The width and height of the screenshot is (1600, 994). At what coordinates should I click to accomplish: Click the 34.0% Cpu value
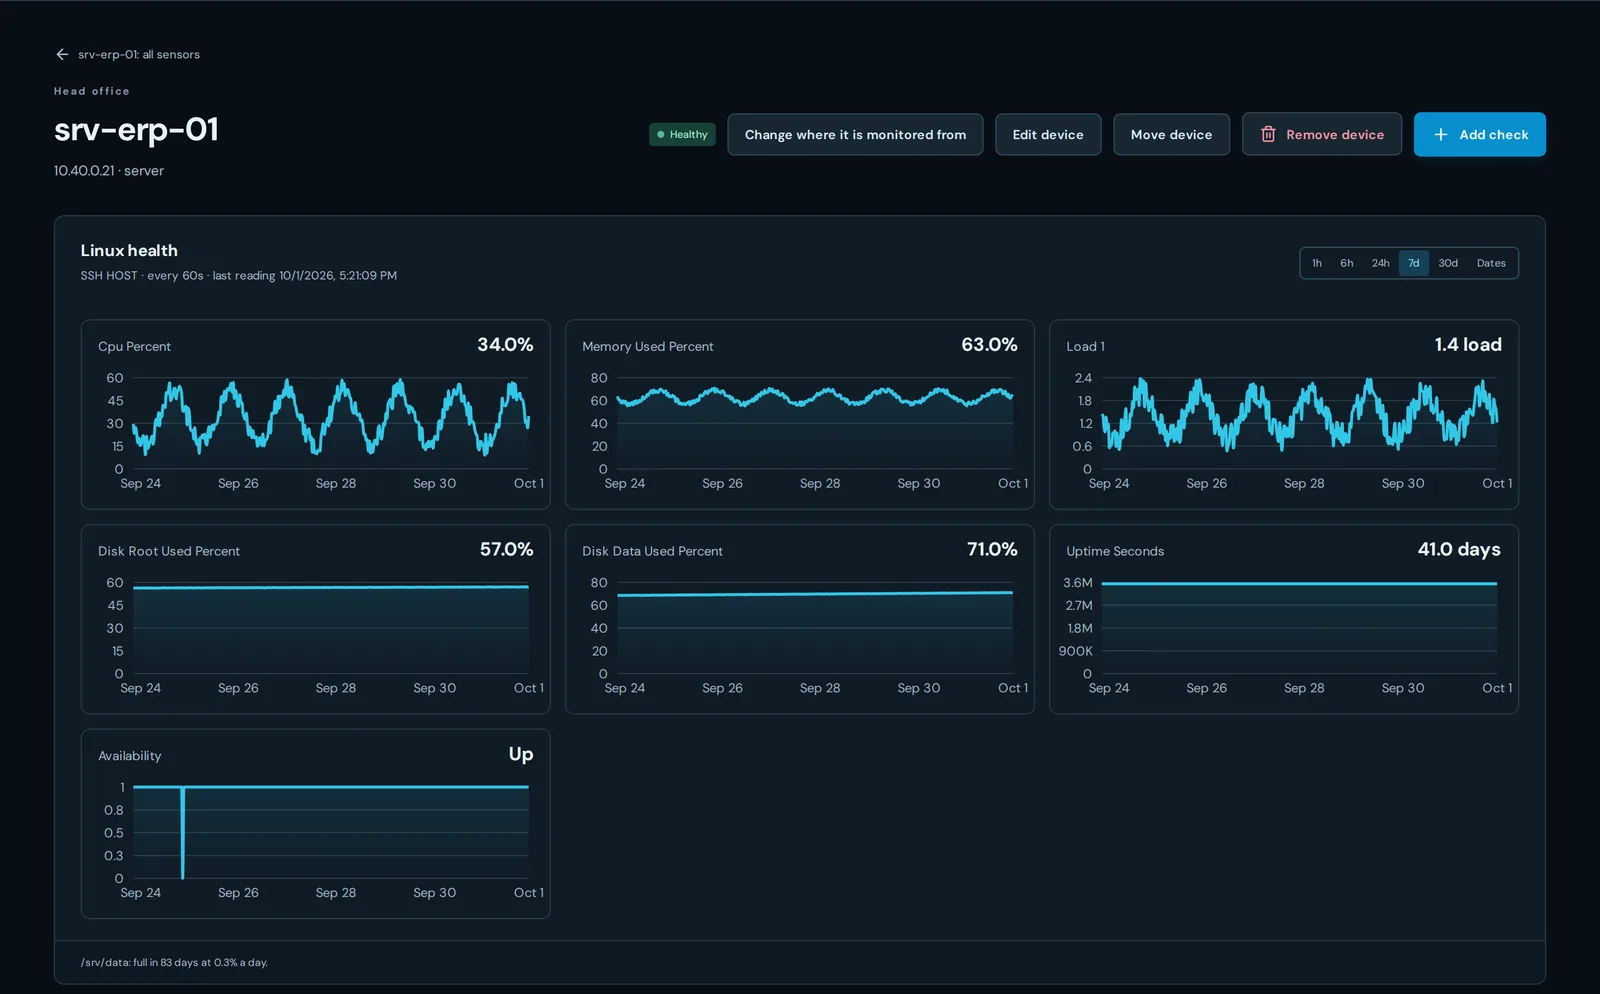505,345
